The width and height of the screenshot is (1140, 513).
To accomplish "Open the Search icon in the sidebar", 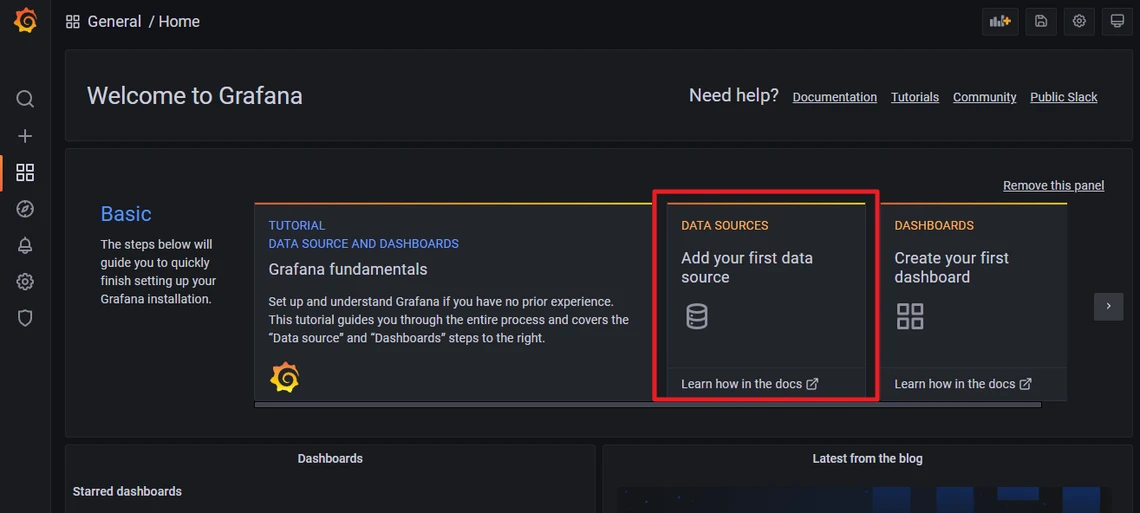I will click(25, 99).
